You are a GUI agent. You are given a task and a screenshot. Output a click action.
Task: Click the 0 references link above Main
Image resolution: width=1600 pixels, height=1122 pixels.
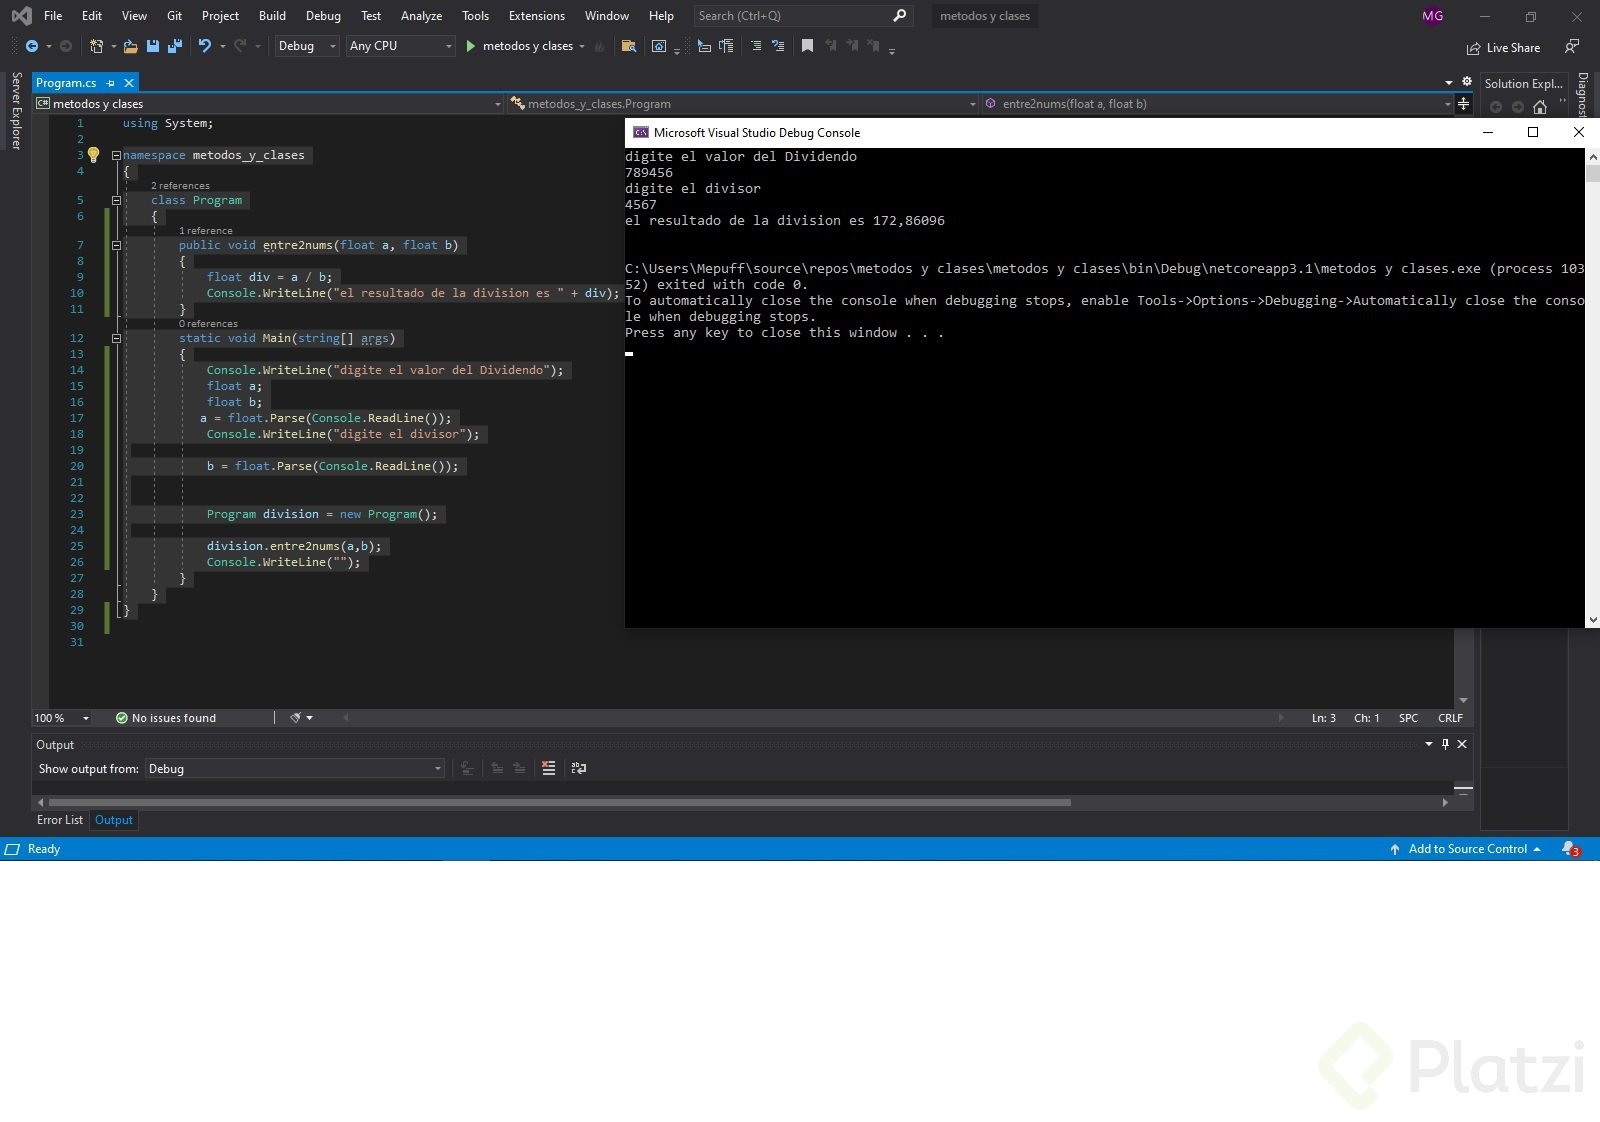(208, 324)
